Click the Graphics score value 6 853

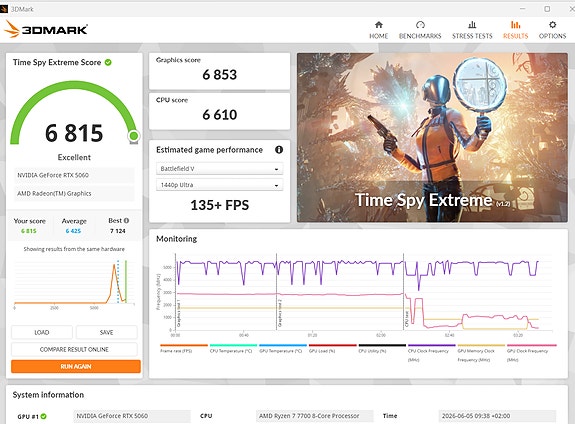pyautogui.click(x=220, y=75)
